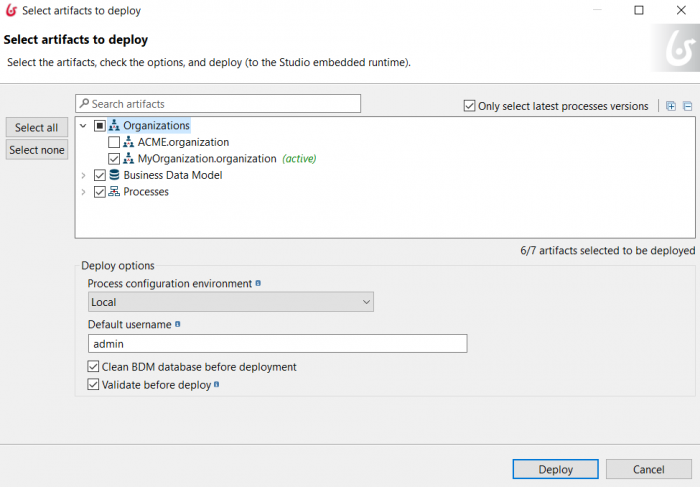This screenshot has height=487, width=700.
Task: Click the ACME.organization file icon
Action: click(x=129, y=142)
